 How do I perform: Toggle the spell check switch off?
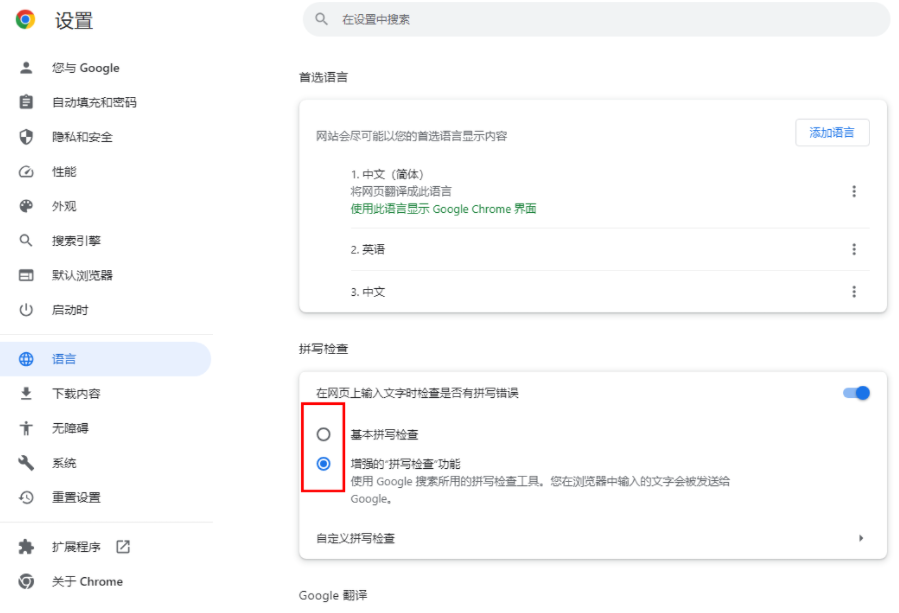856,393
